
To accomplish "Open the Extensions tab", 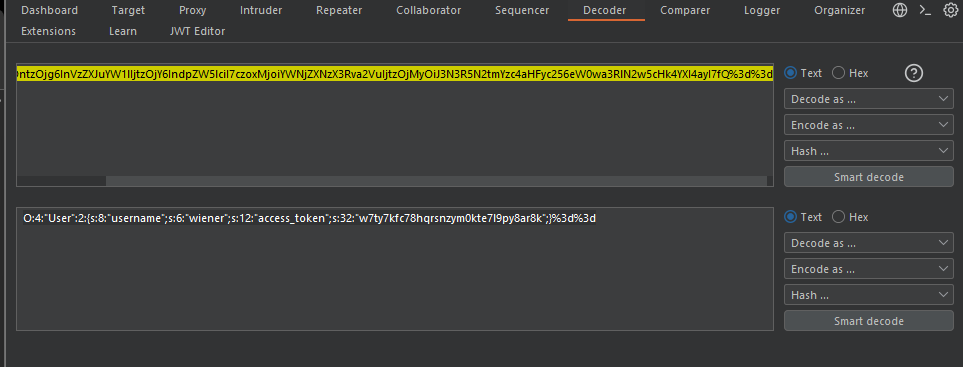I will [49, 31].
